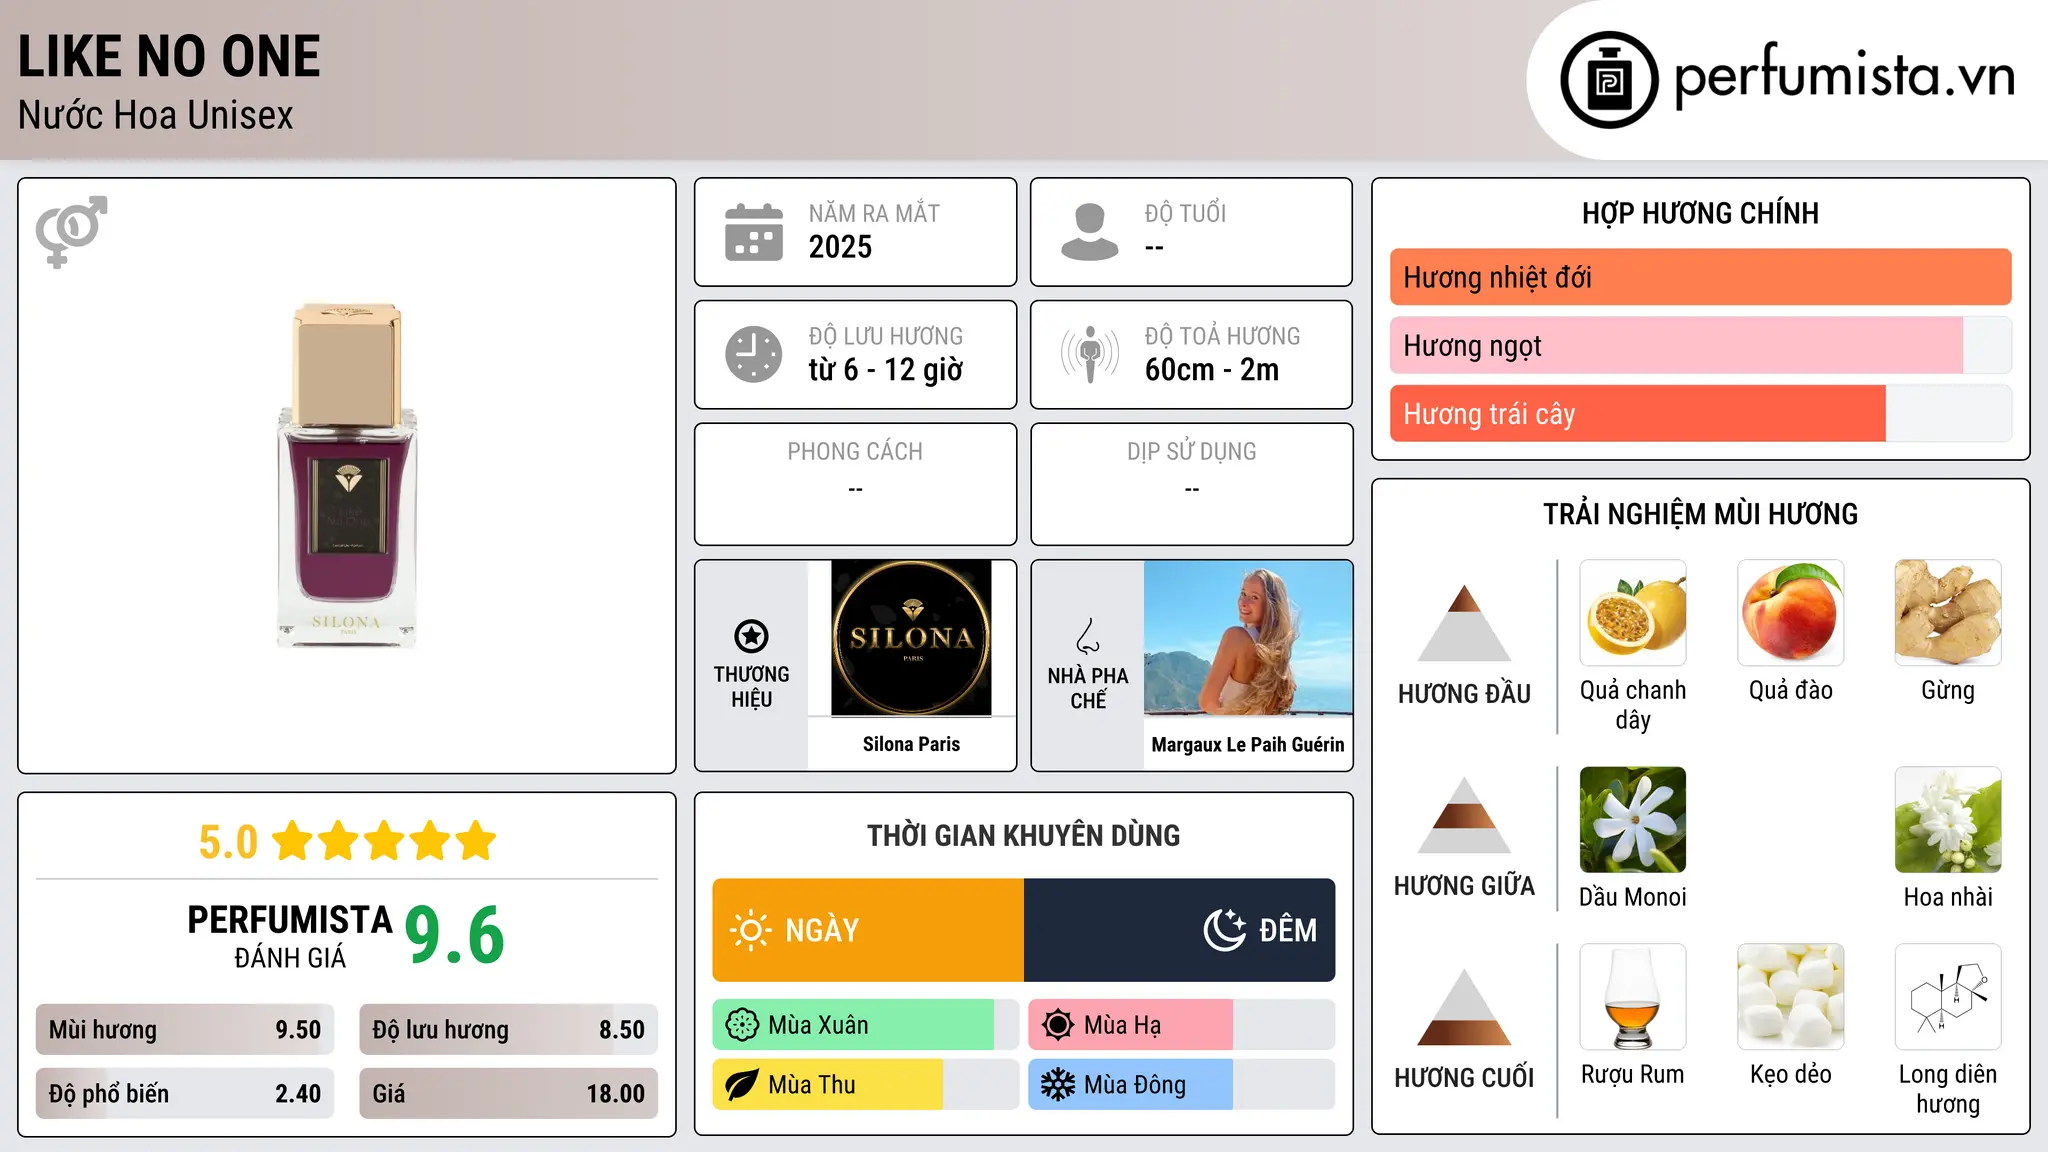The height and width of the screenshot is (1152, 2048).
Task: Click the sun icon for Mùa Hạ
Action: [1058, 1025]
